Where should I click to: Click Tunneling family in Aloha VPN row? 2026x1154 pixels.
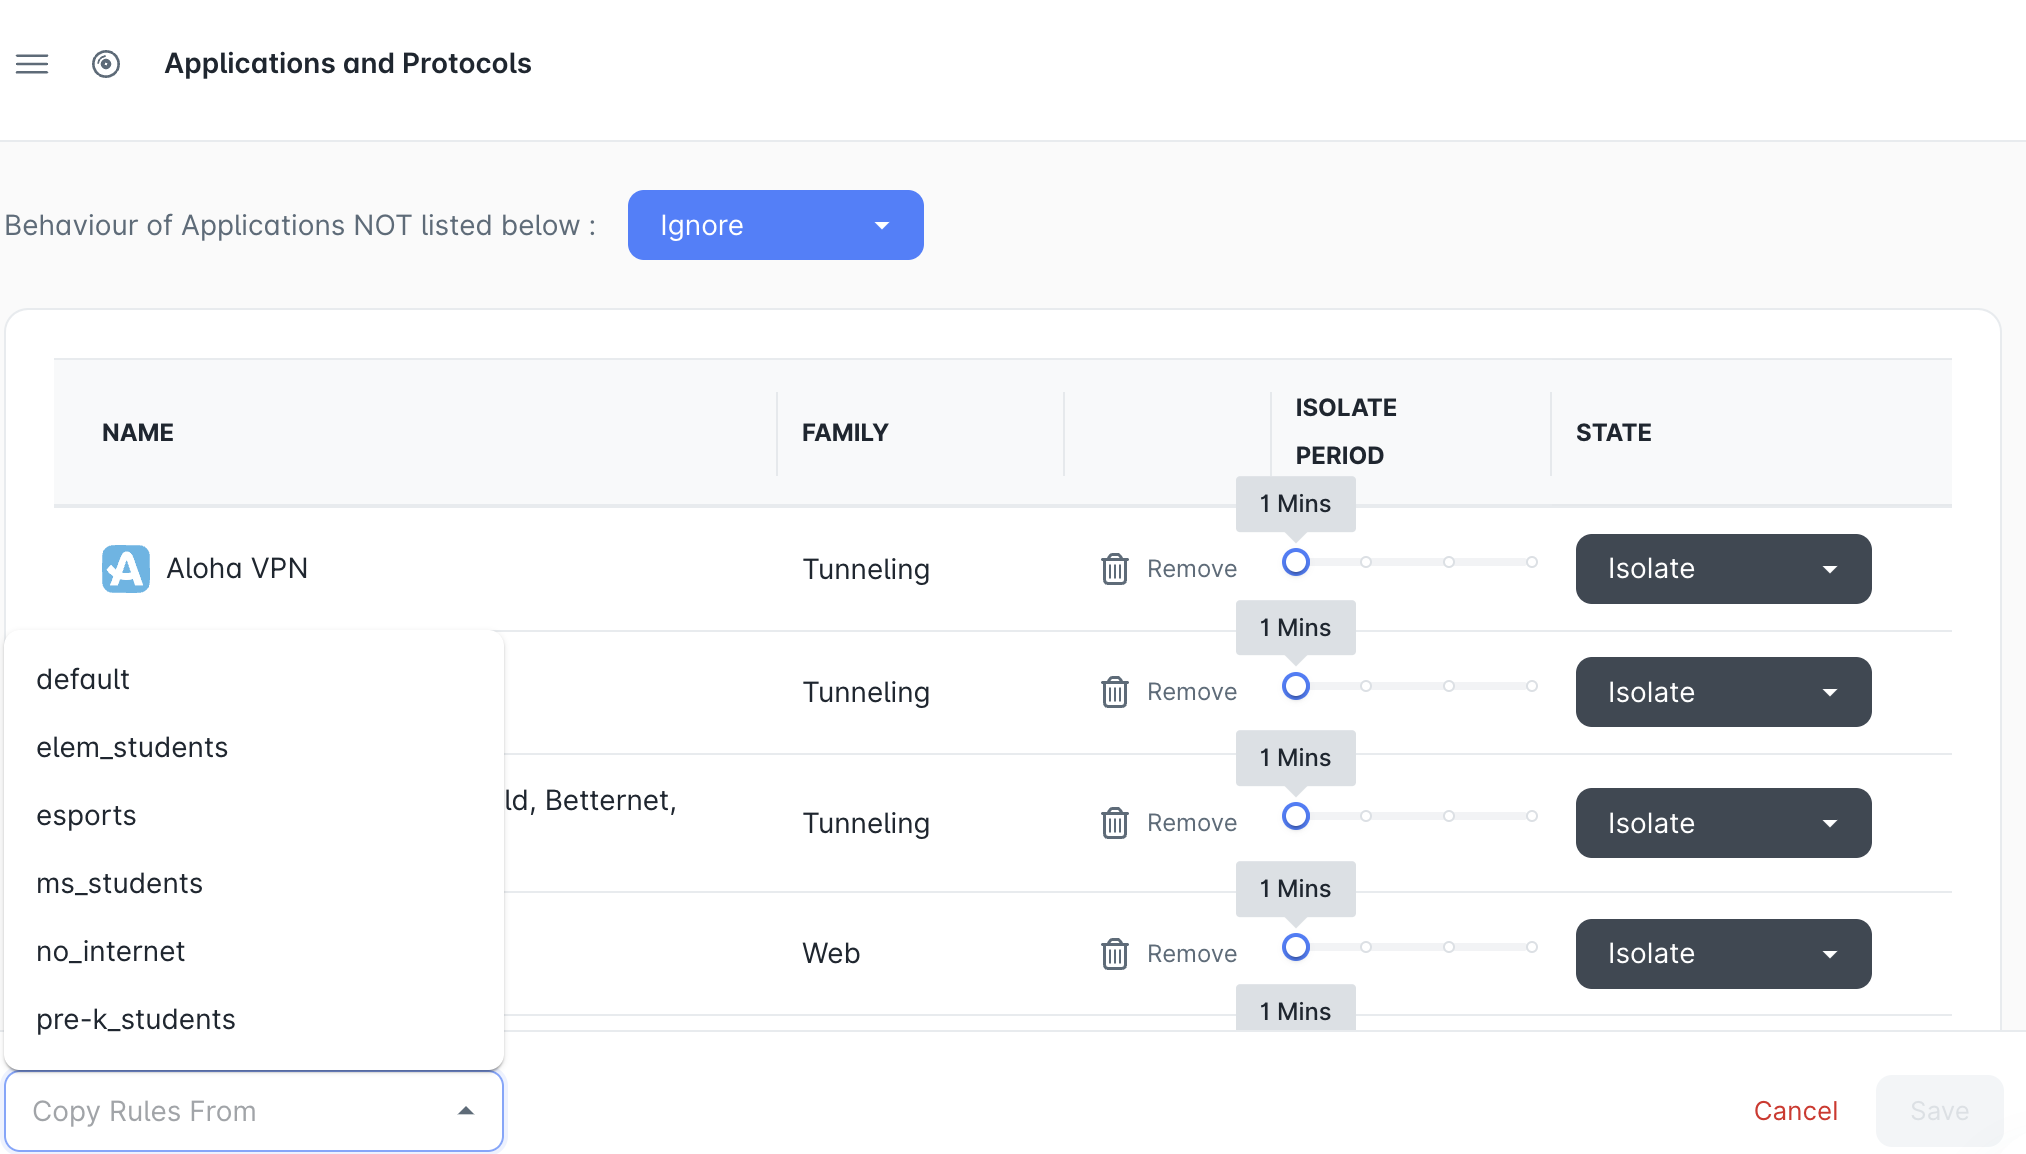(866, 570)
